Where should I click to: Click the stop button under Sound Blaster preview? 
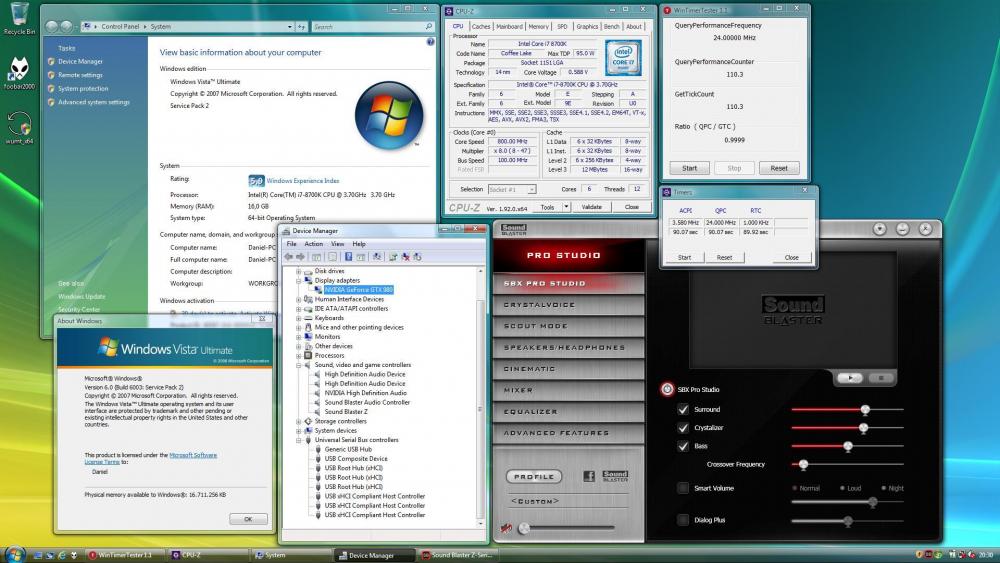coord(881,377)
